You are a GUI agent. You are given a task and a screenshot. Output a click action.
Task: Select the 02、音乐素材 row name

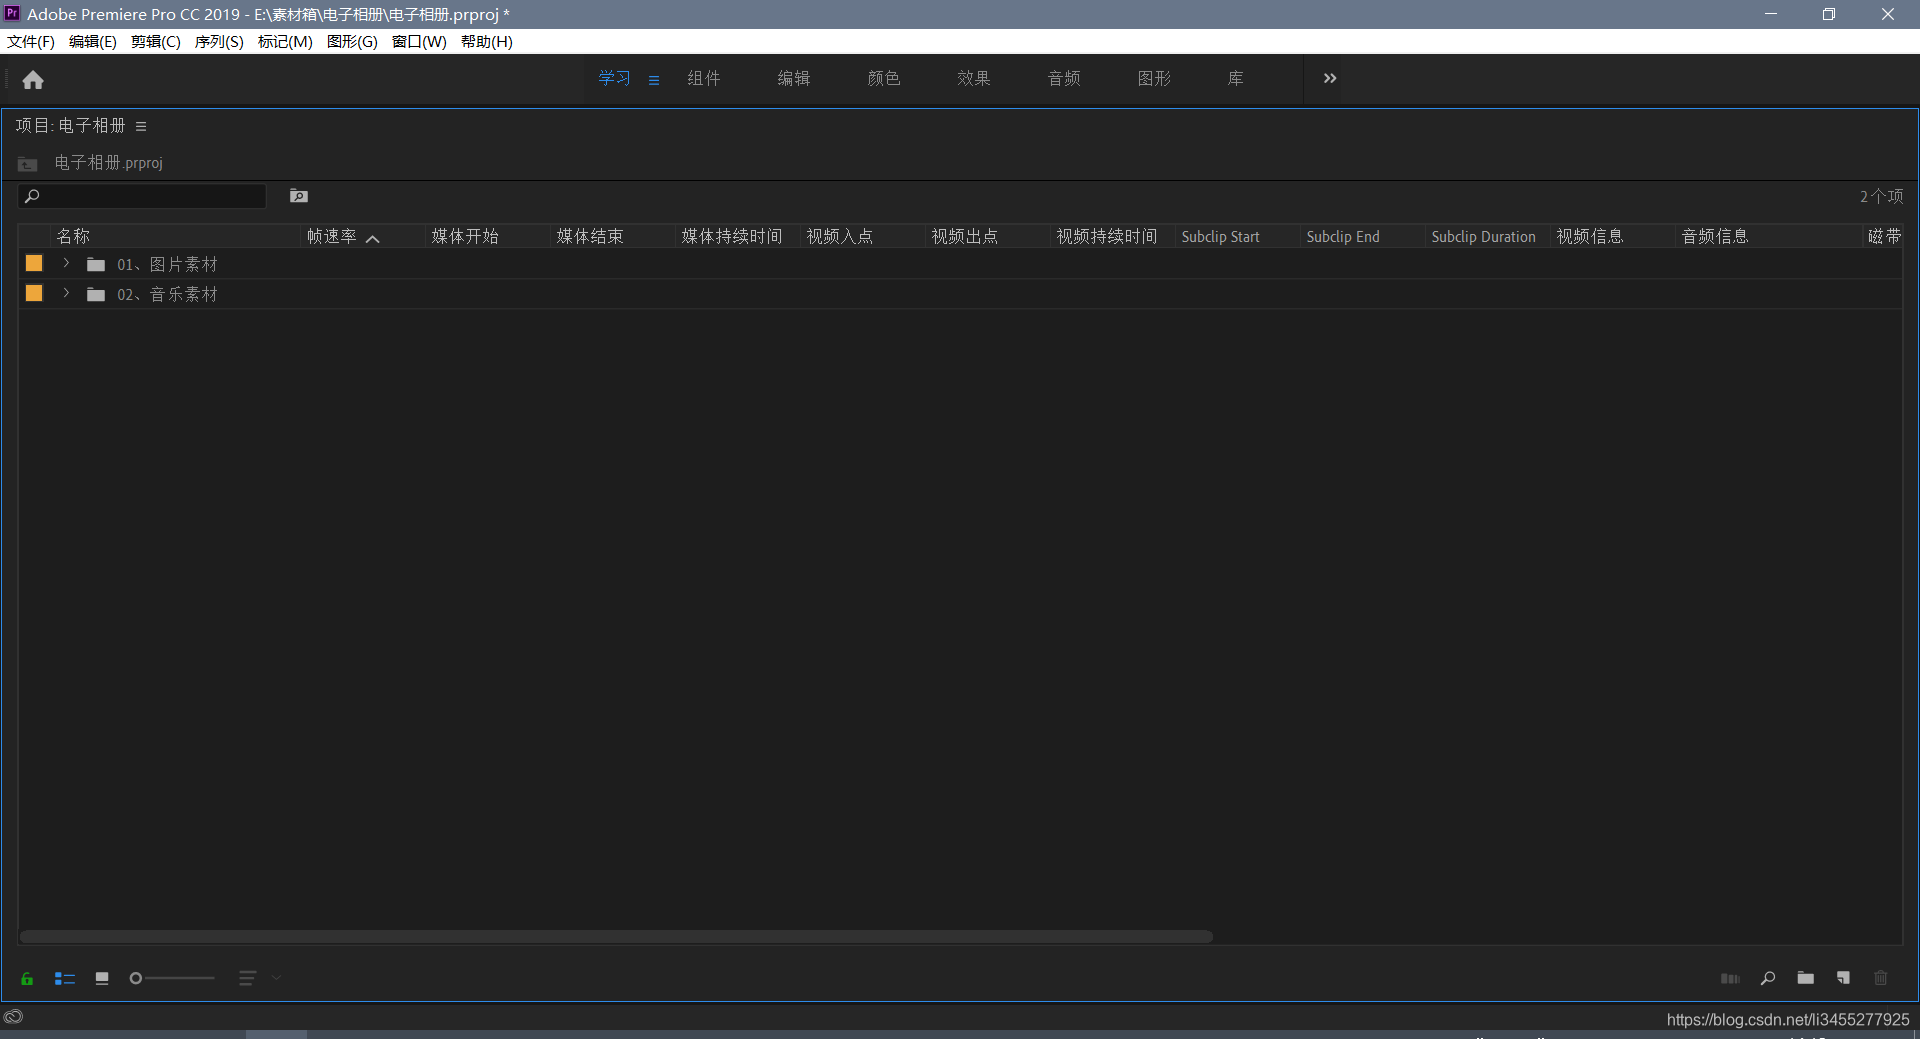click(x=167, y=294)
